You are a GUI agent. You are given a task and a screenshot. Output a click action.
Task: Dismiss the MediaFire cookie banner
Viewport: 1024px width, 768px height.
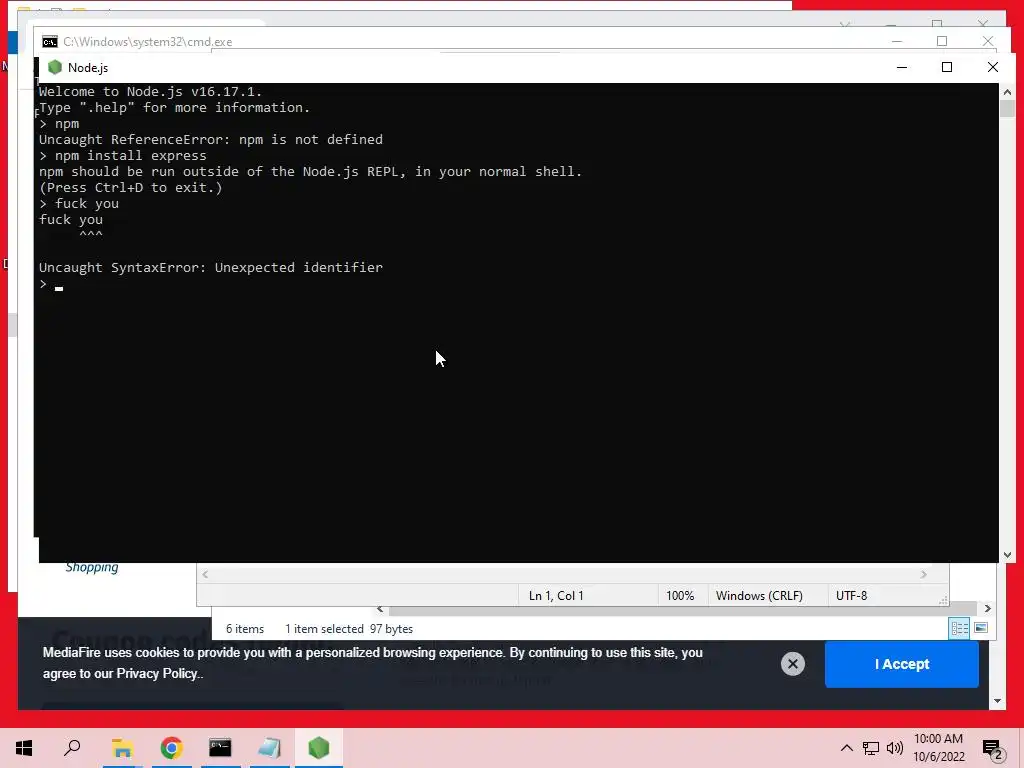[x=793, y=664]
